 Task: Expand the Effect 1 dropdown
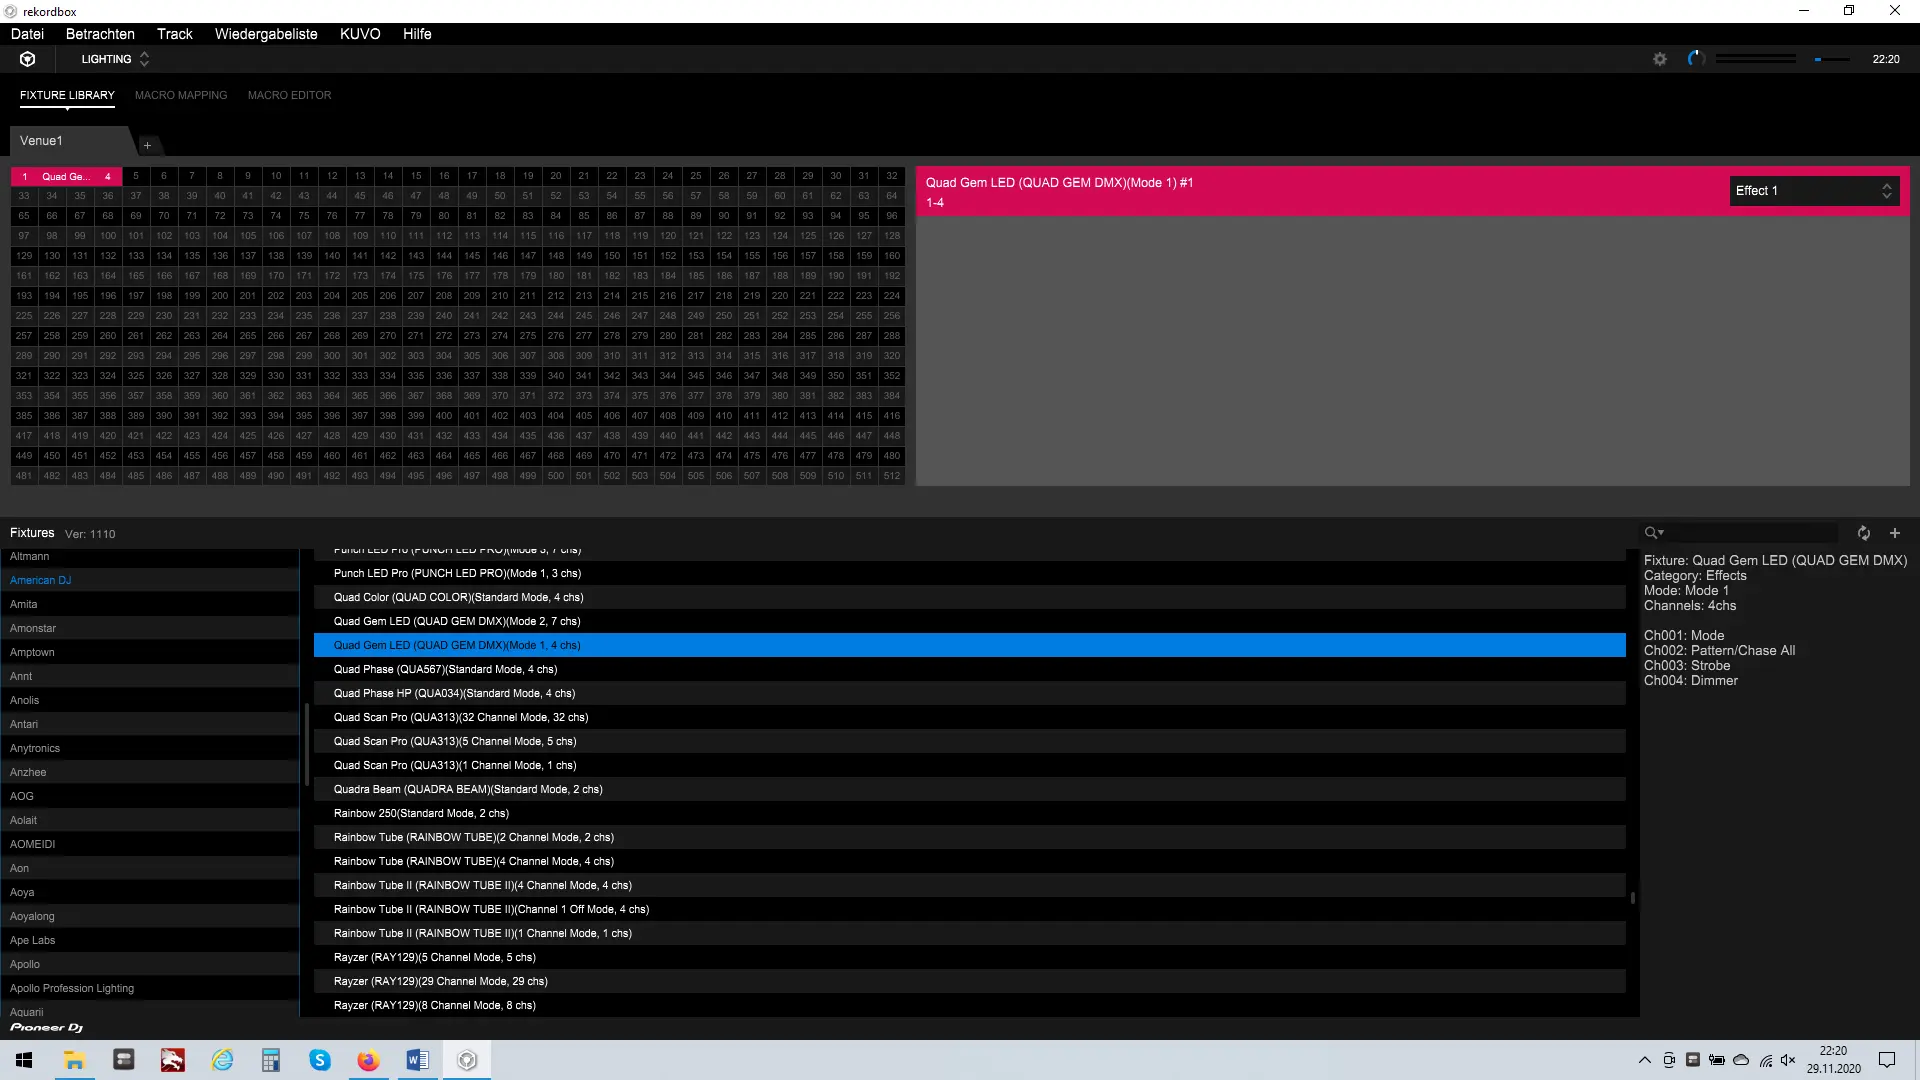pyautogui.click(x=1813, y=191)
